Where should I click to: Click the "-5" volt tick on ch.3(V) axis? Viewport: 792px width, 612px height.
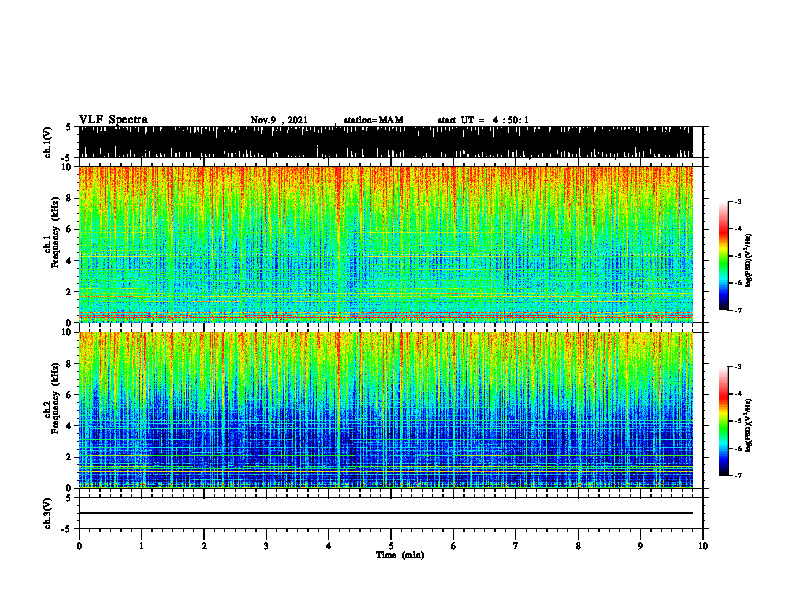[67, 529]
